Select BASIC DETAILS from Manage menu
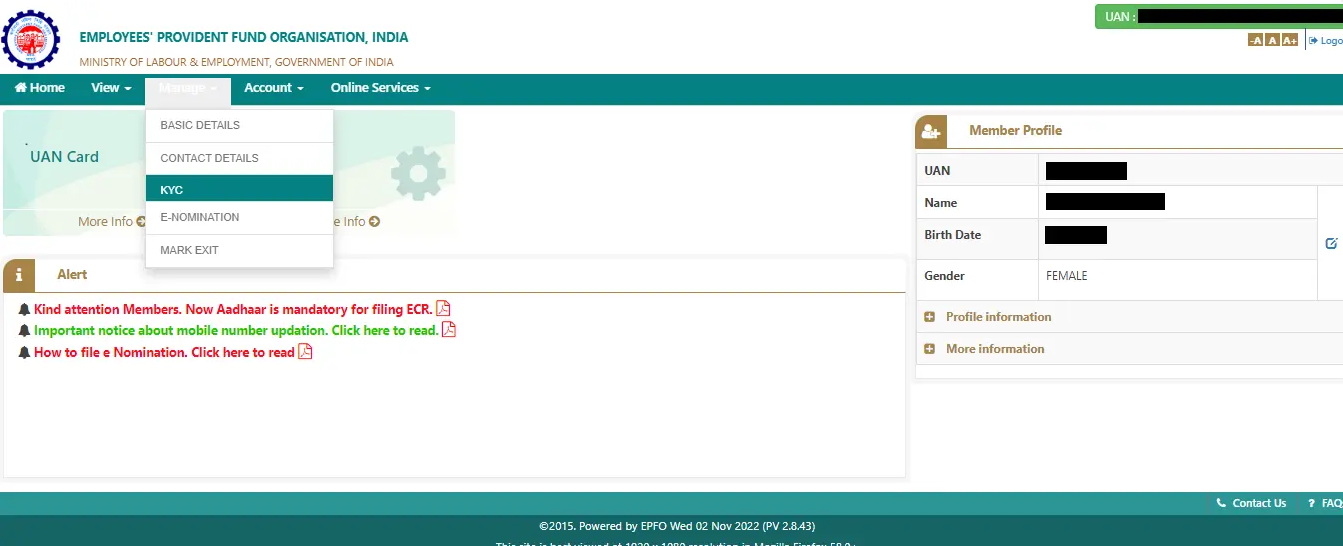 (x=239, y=126)
